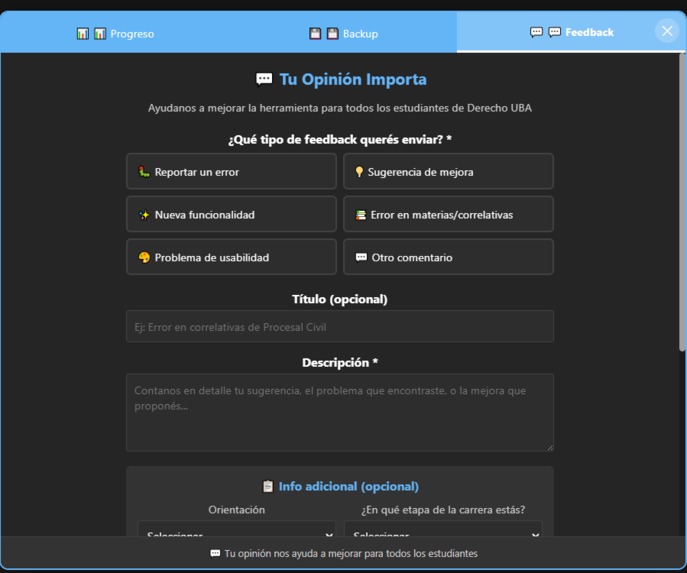Open the career stage dropdown

[443, 529]
